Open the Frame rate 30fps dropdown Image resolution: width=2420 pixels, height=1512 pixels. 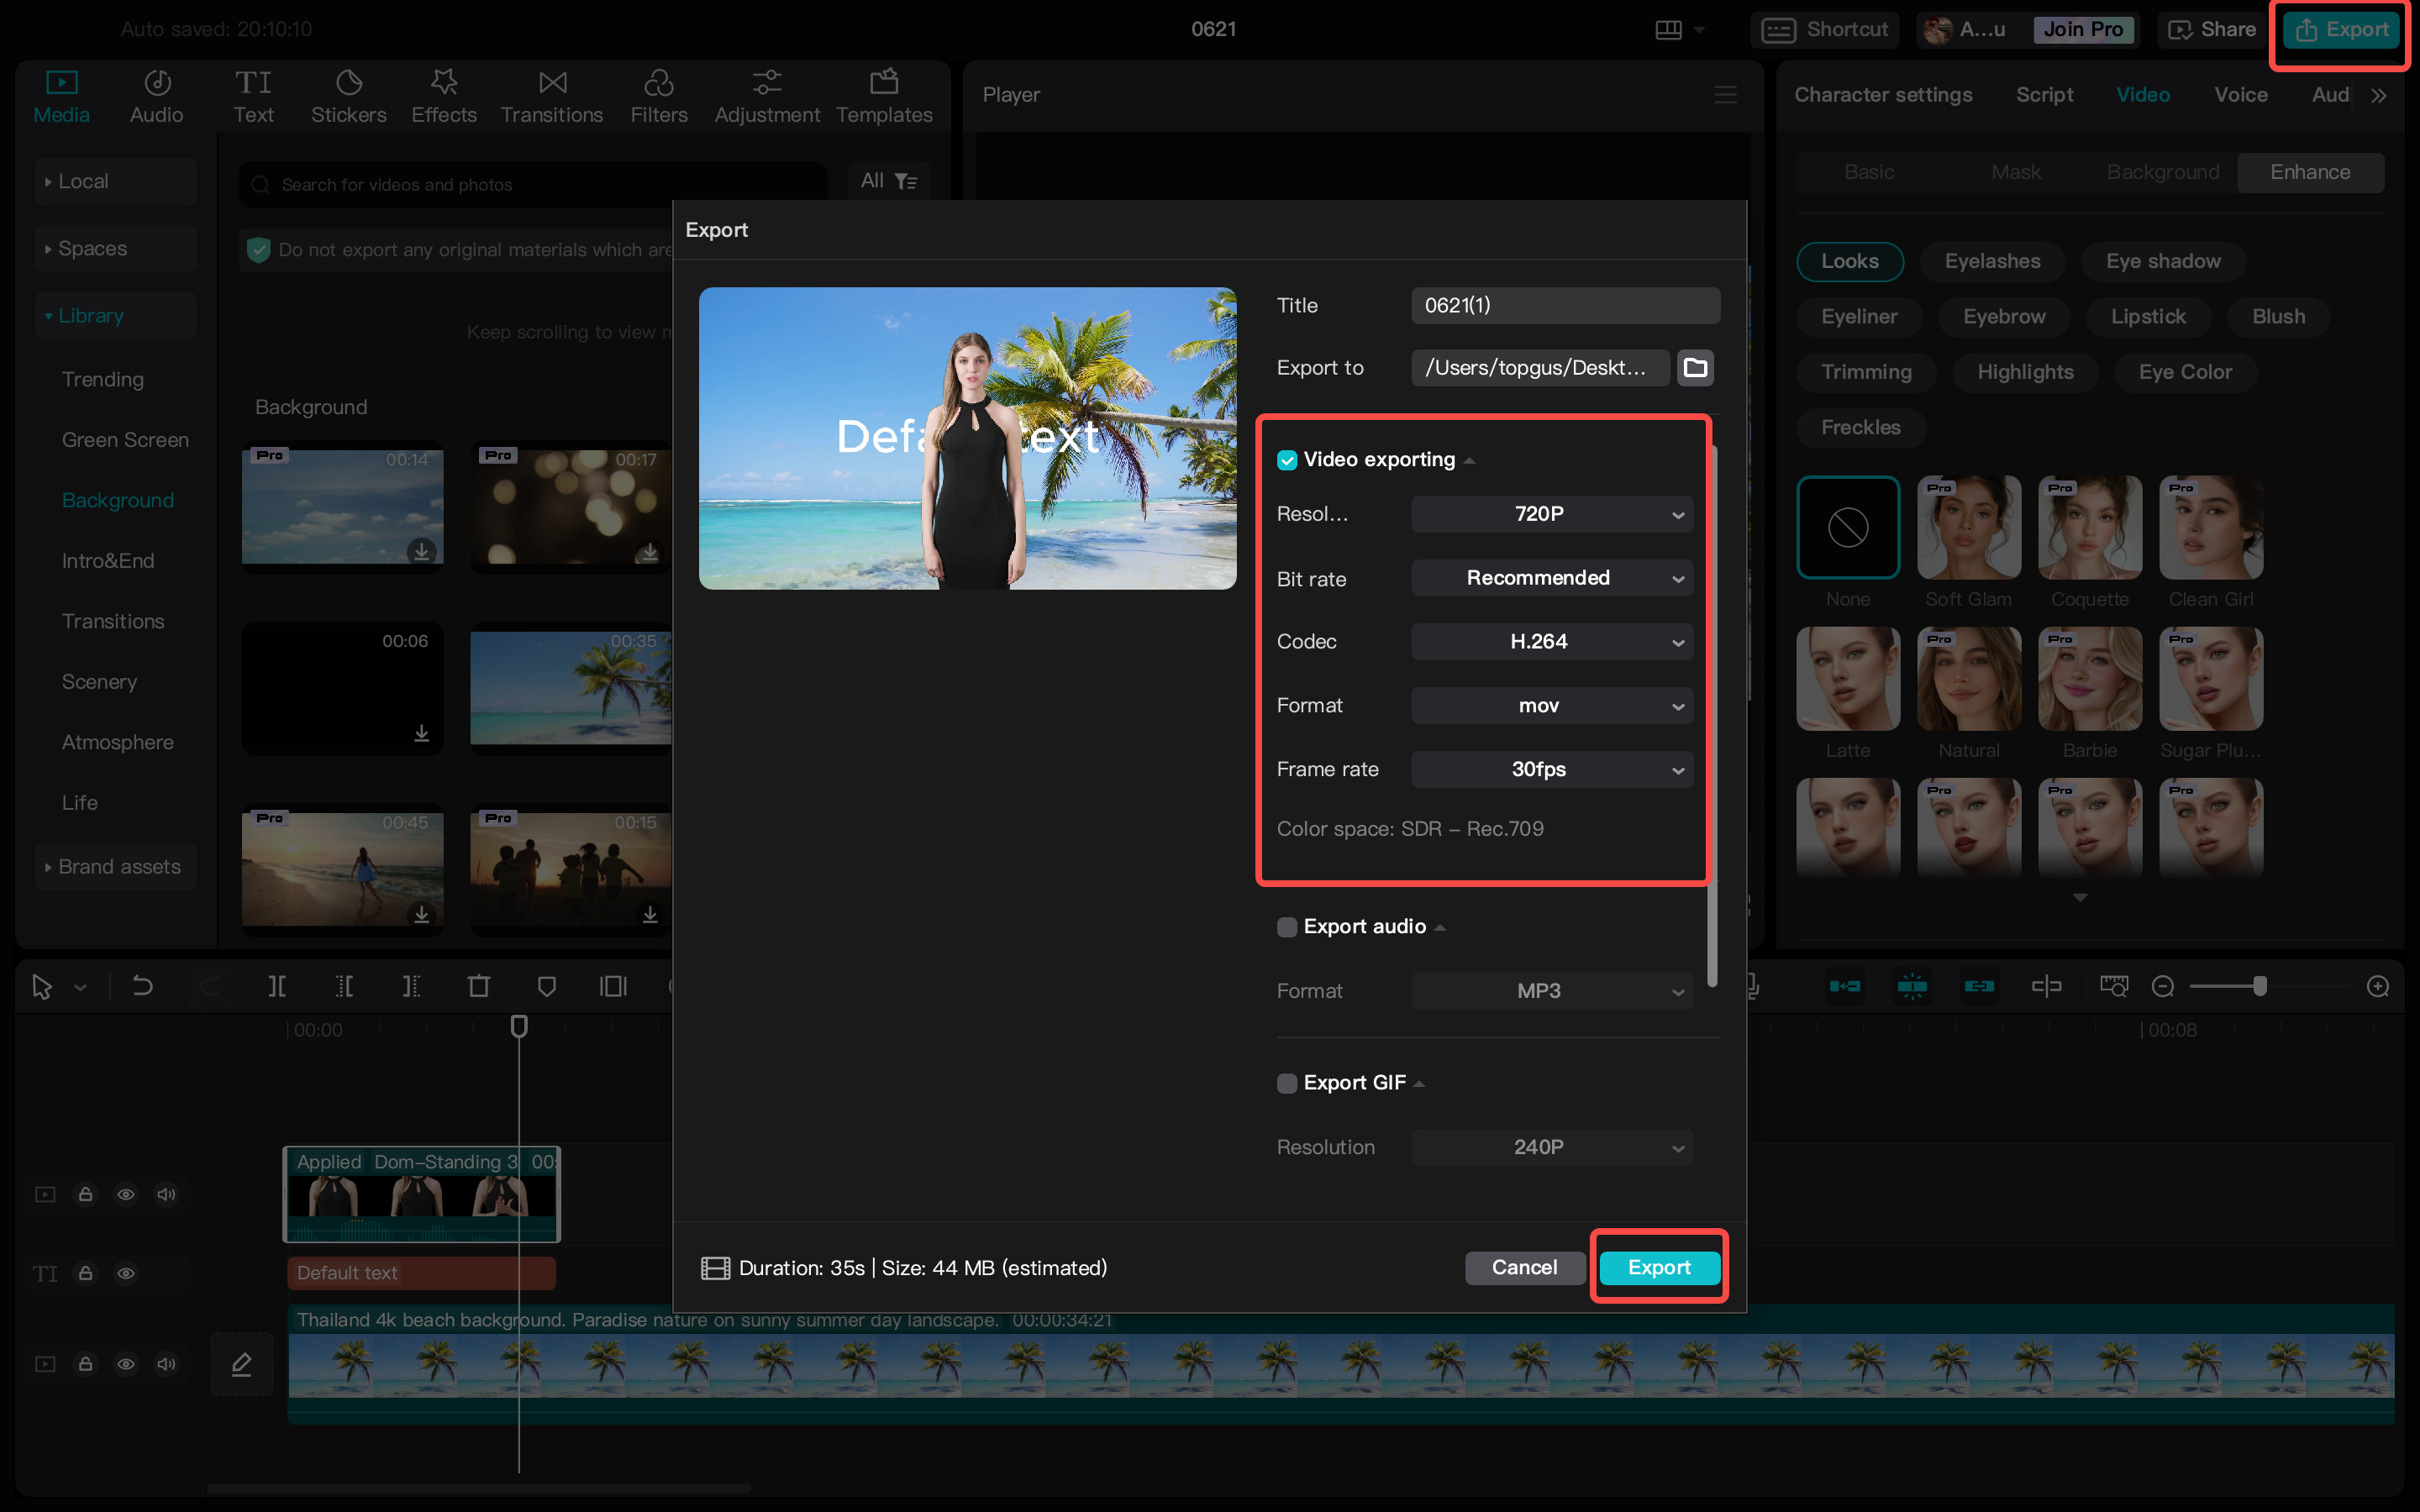(x=1551, y=769)
